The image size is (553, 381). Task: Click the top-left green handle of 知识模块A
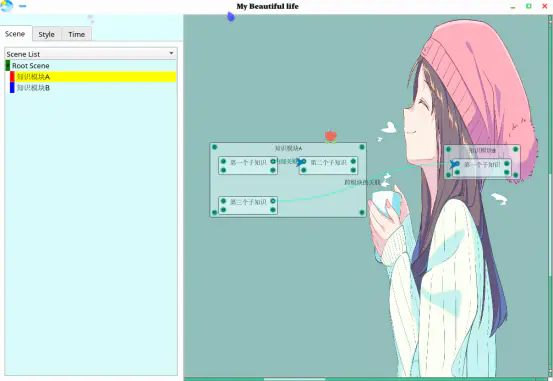click(214, 147)
